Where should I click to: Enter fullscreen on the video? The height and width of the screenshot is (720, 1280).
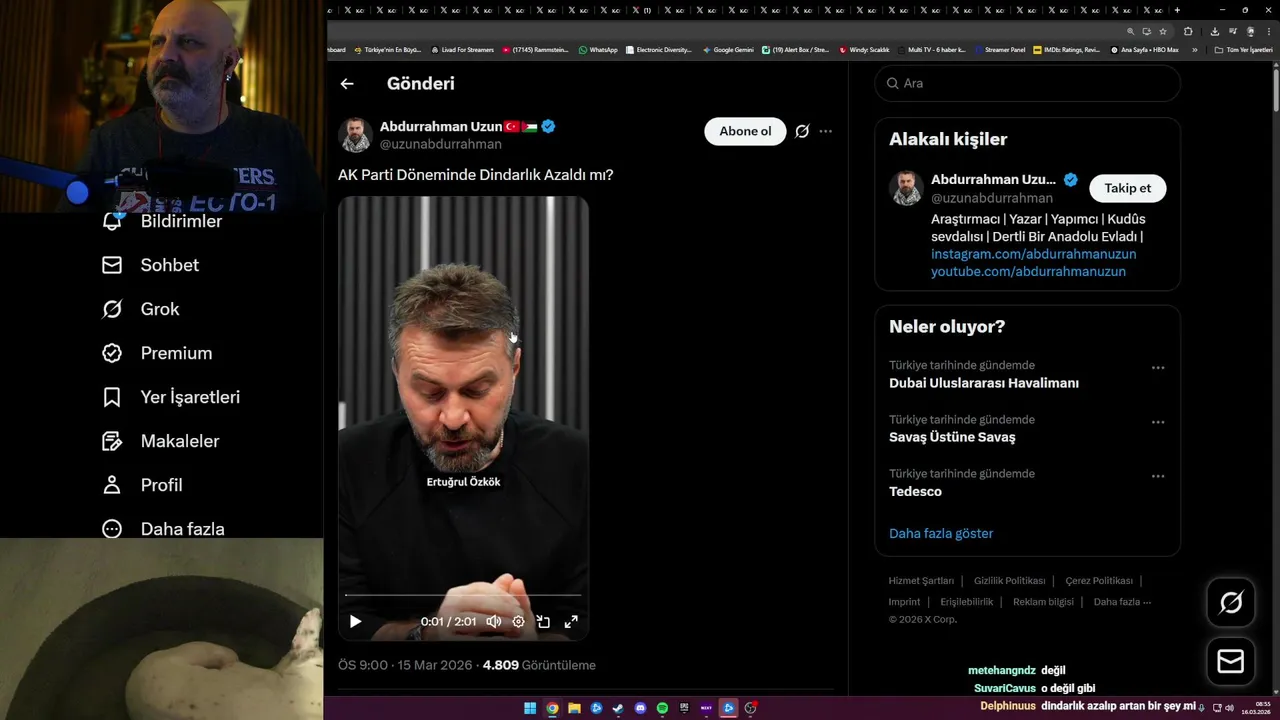[571, 621]
